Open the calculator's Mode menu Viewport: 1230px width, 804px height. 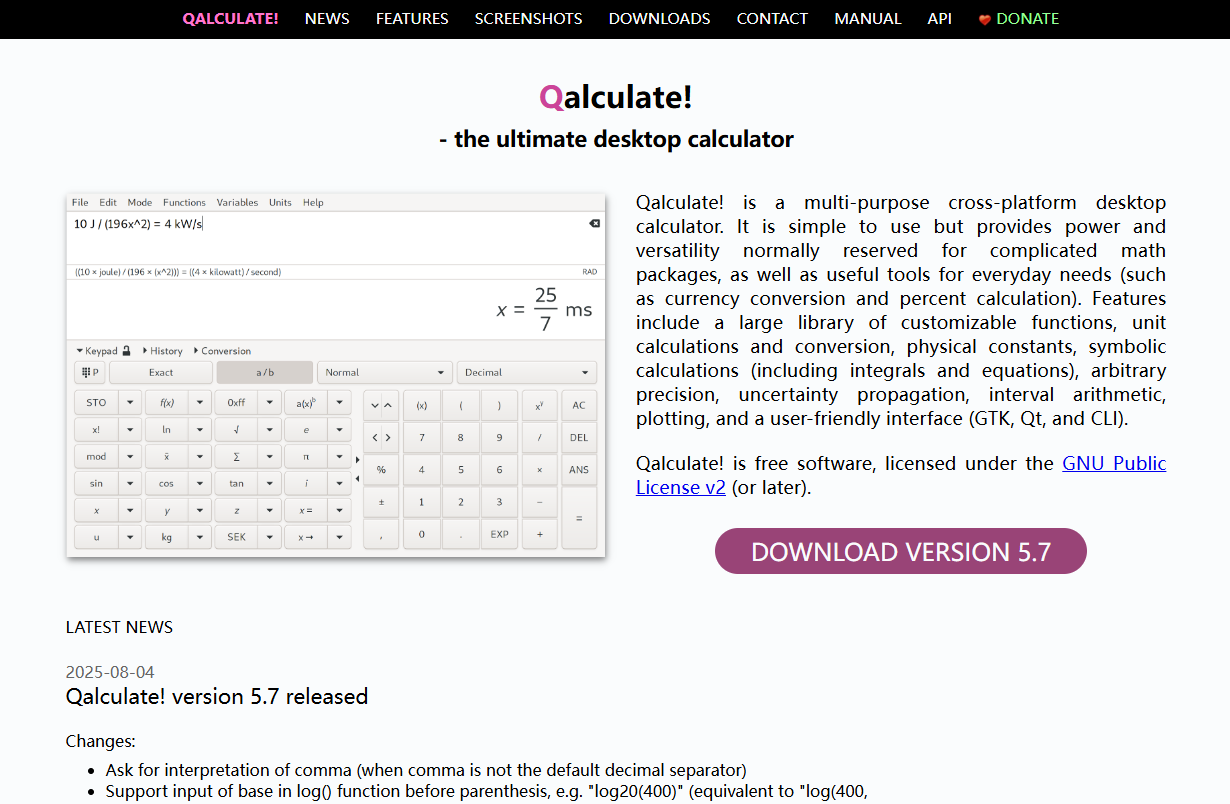point(140,202)
